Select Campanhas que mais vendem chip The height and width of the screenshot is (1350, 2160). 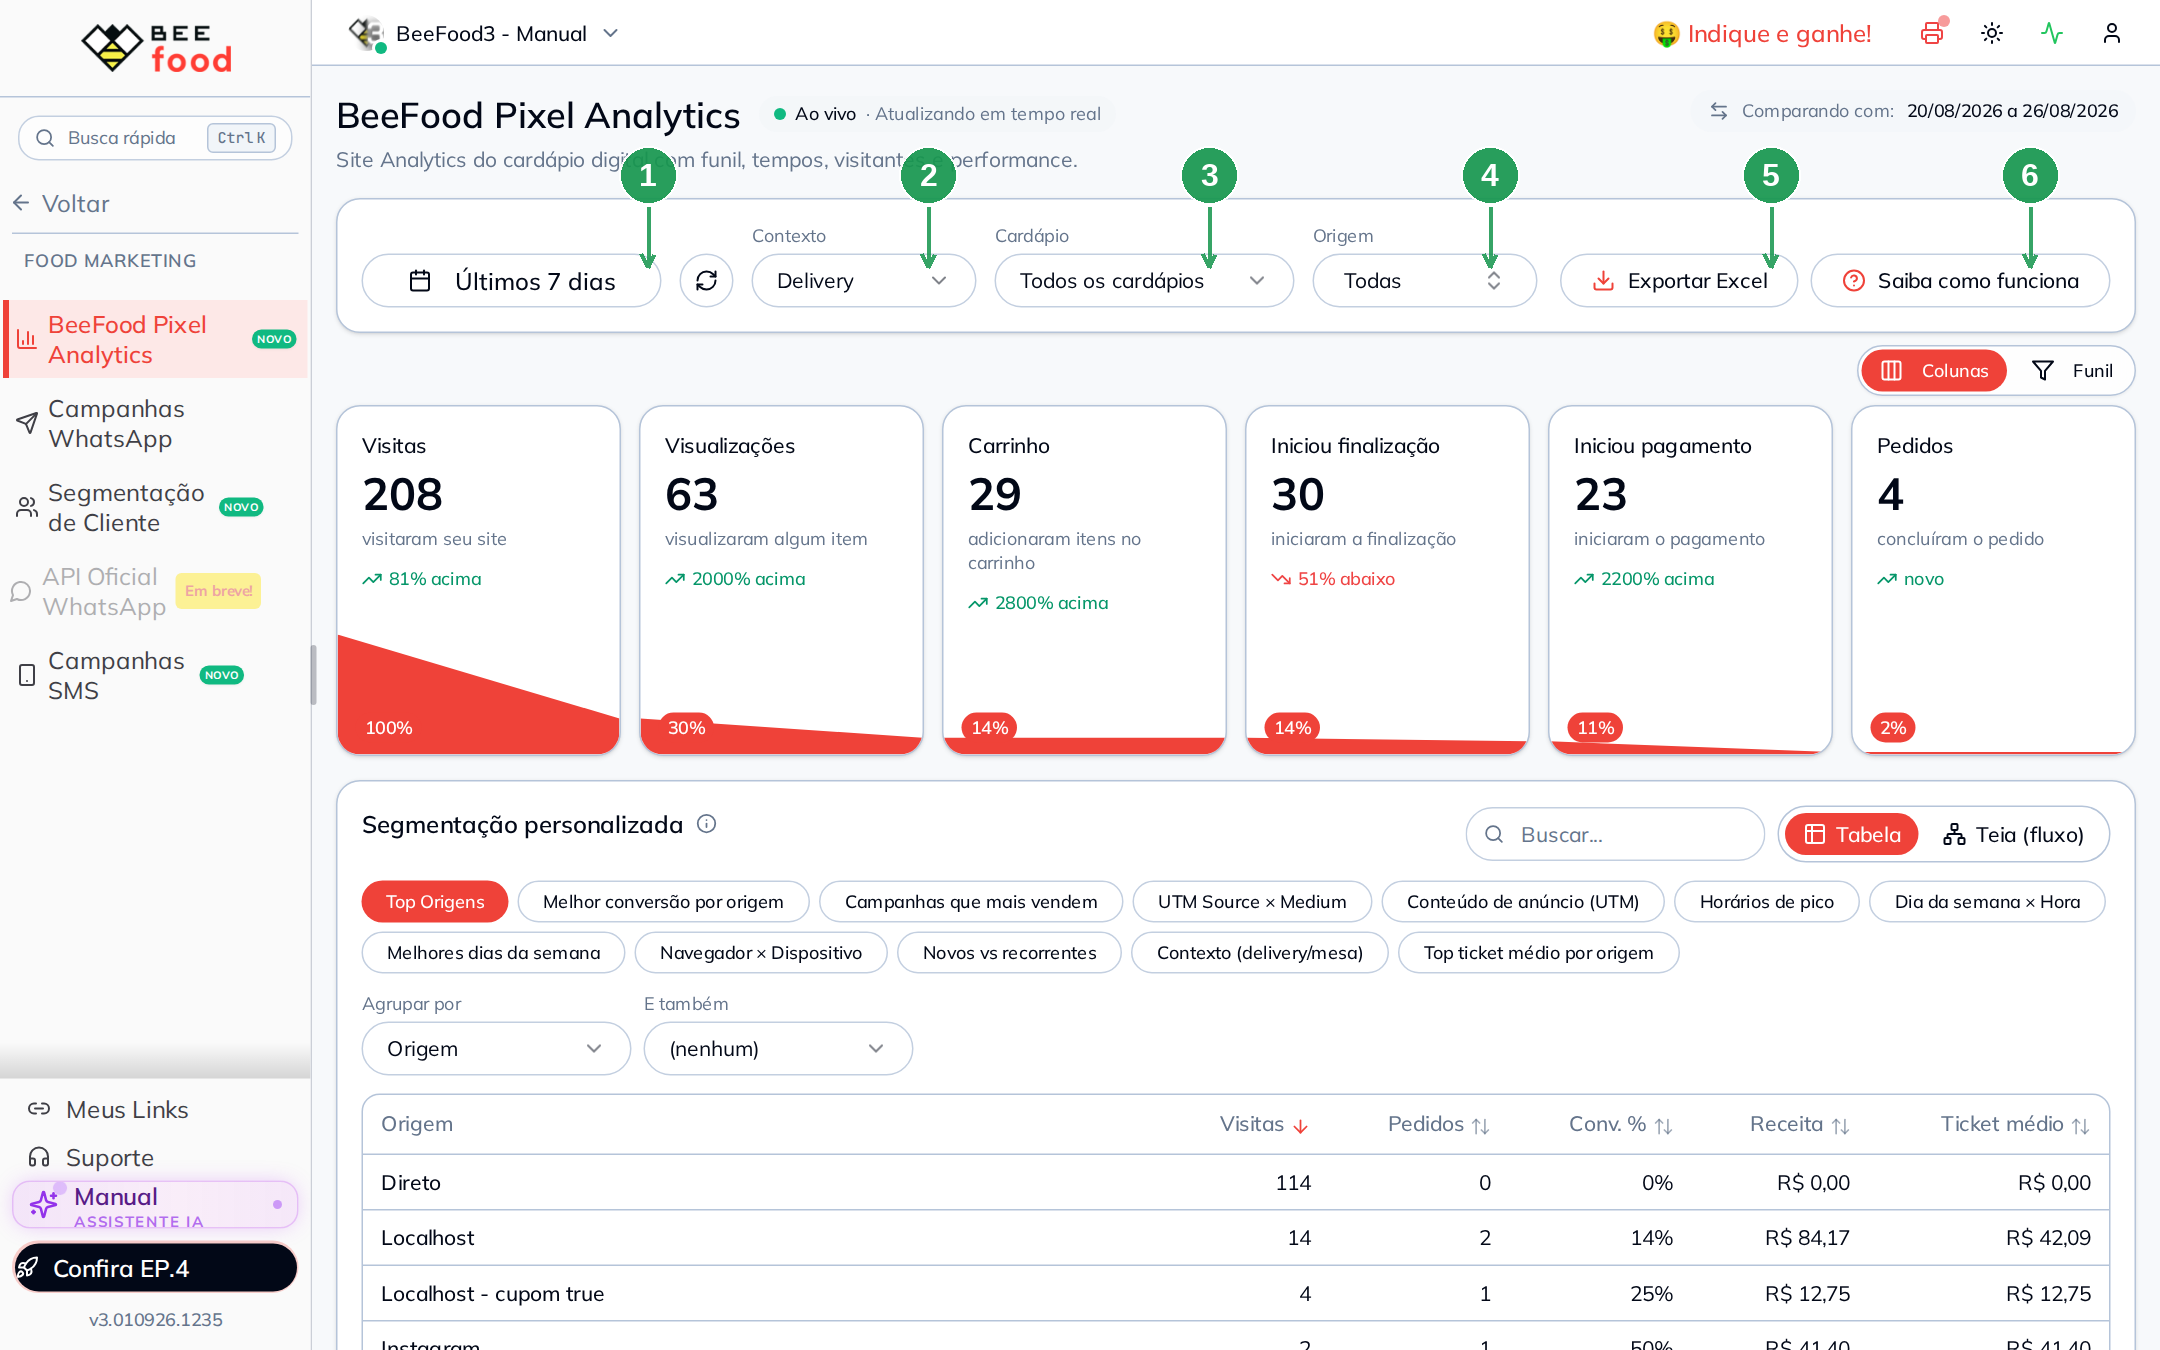pos(970,901)
